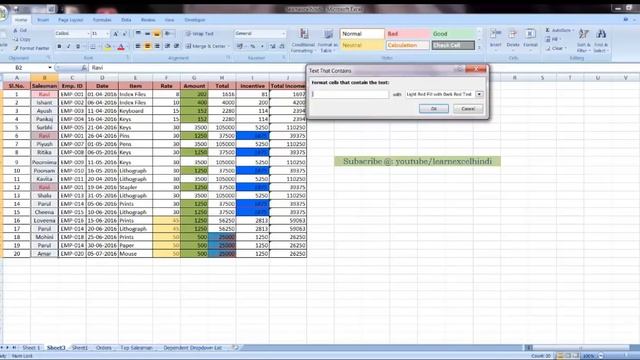Toggle Italic formatting

click(x=68, y=47)
